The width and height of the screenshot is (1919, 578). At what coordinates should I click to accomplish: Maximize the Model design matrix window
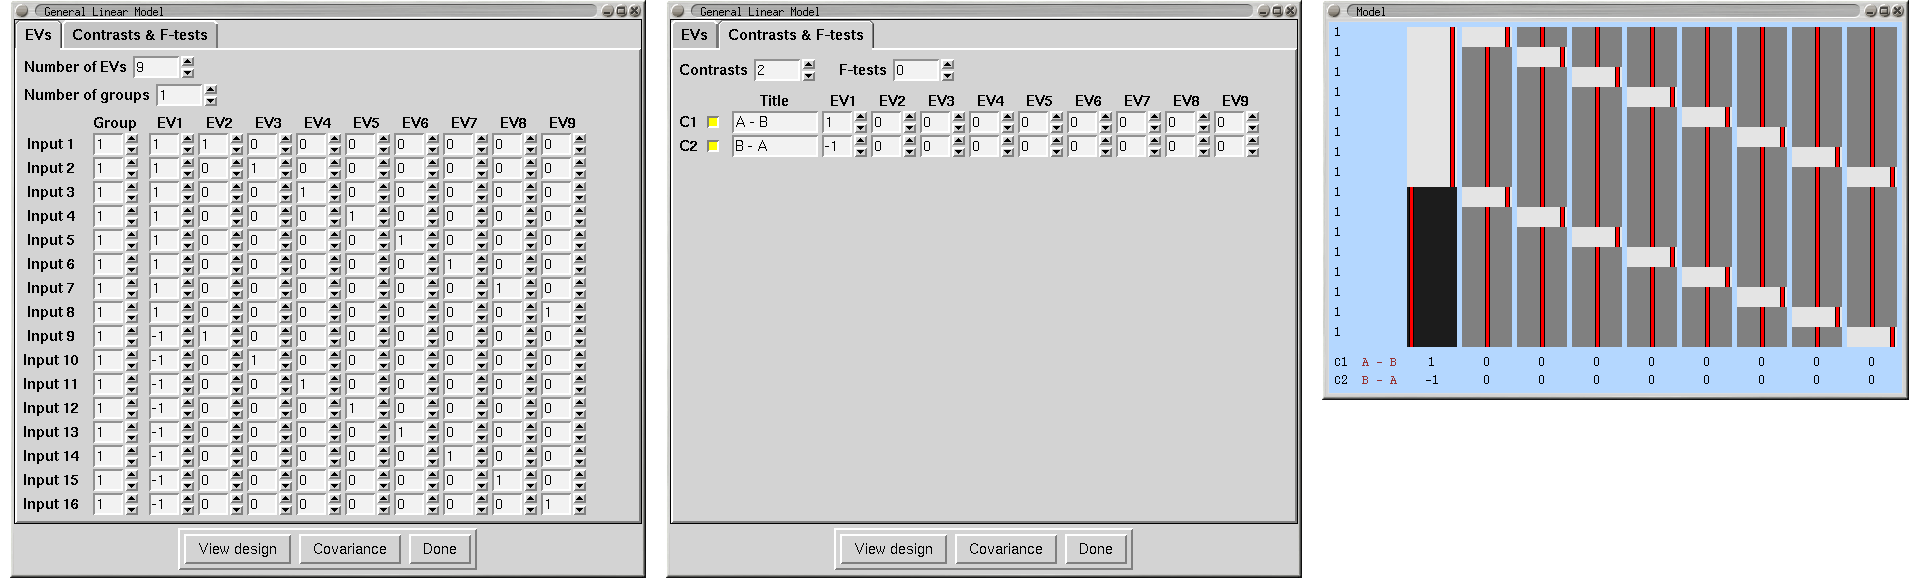(x=1884, y=11)
